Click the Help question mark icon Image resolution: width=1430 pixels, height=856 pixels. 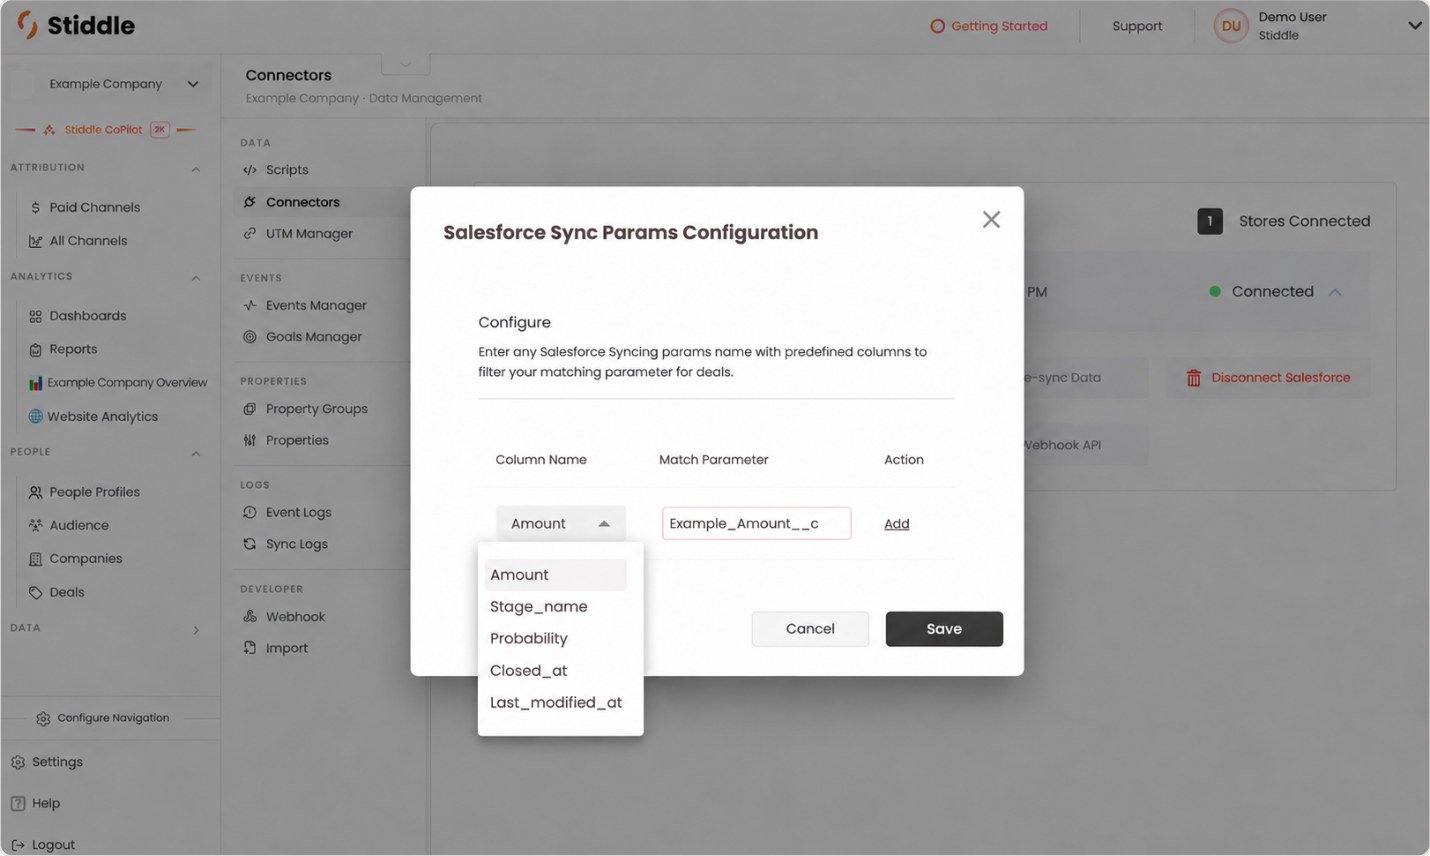pos(18,804)
